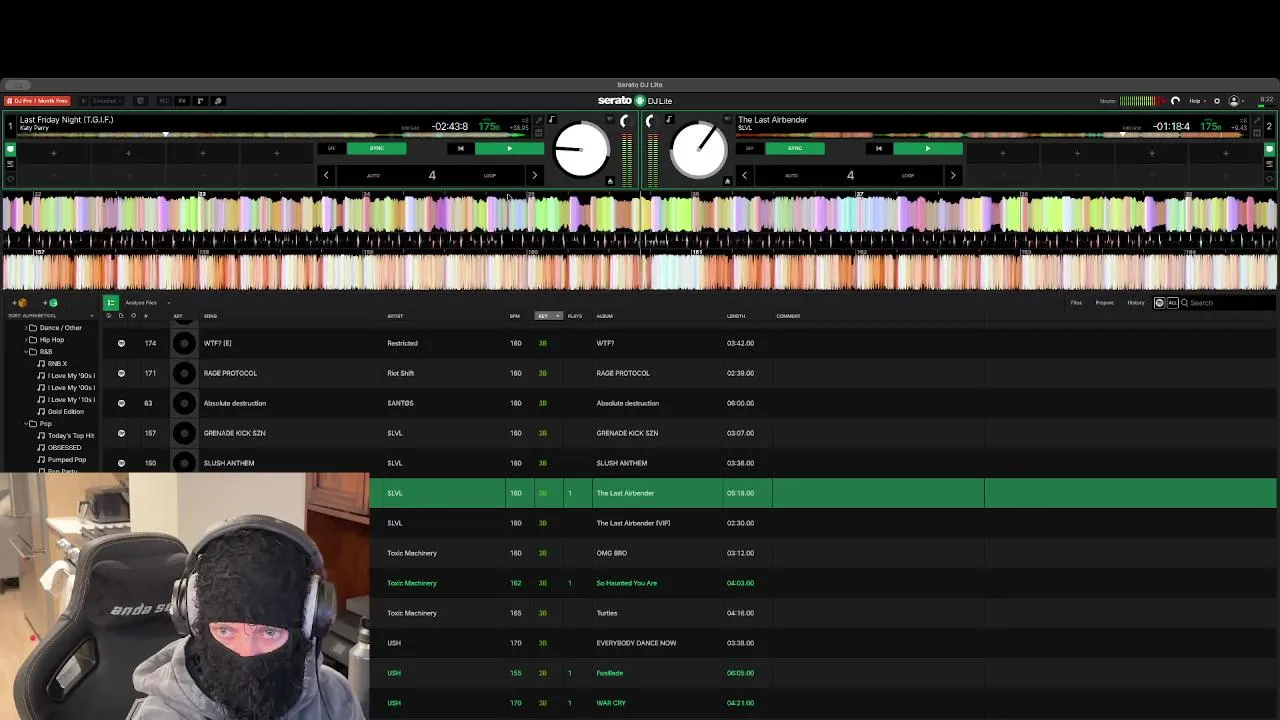Add a new crate with the orange crate icon

click(20, 303)
